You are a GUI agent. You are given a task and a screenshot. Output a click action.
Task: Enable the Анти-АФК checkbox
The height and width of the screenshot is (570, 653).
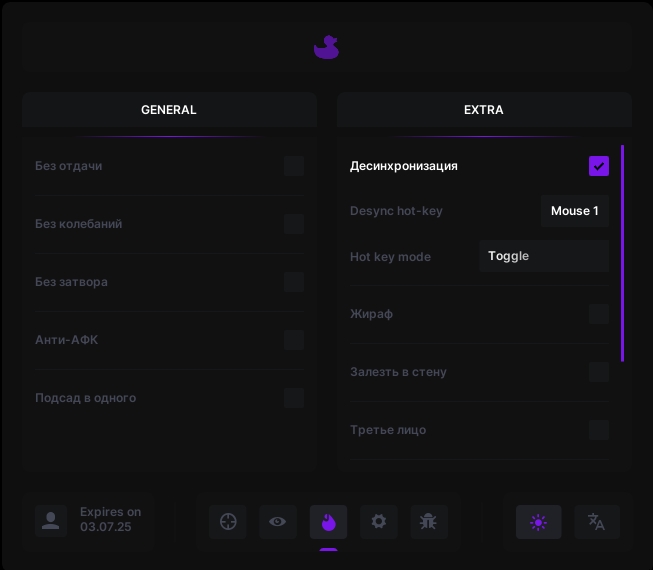click(x=294, y=340)
